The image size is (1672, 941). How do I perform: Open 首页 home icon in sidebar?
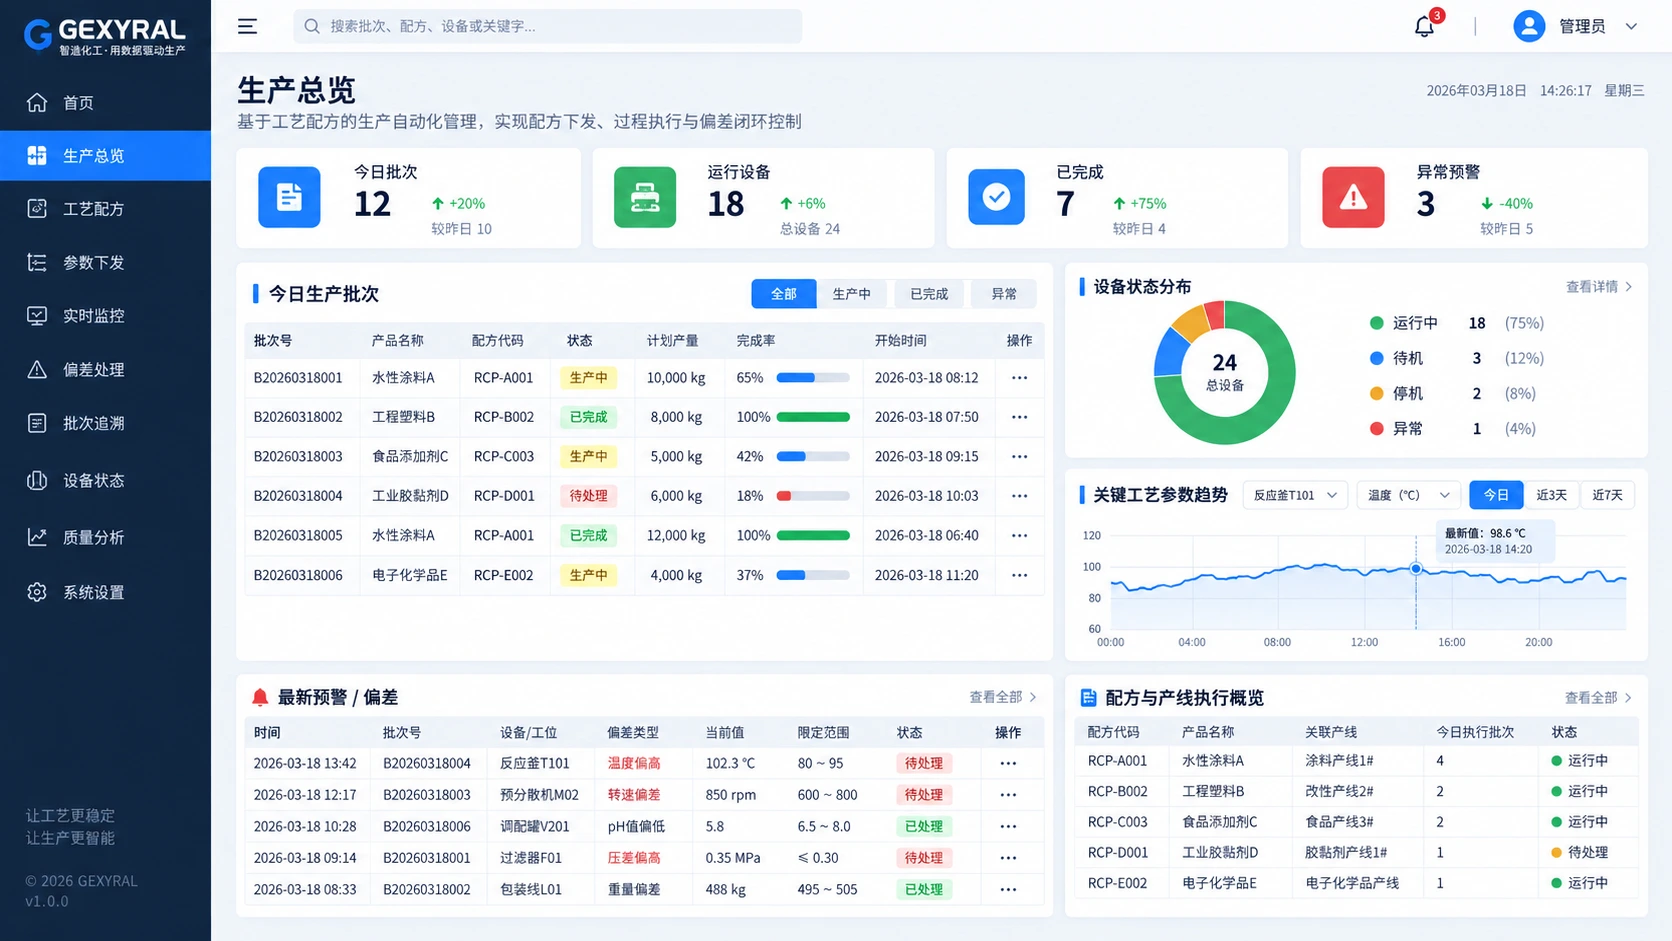tap(37, 102)
